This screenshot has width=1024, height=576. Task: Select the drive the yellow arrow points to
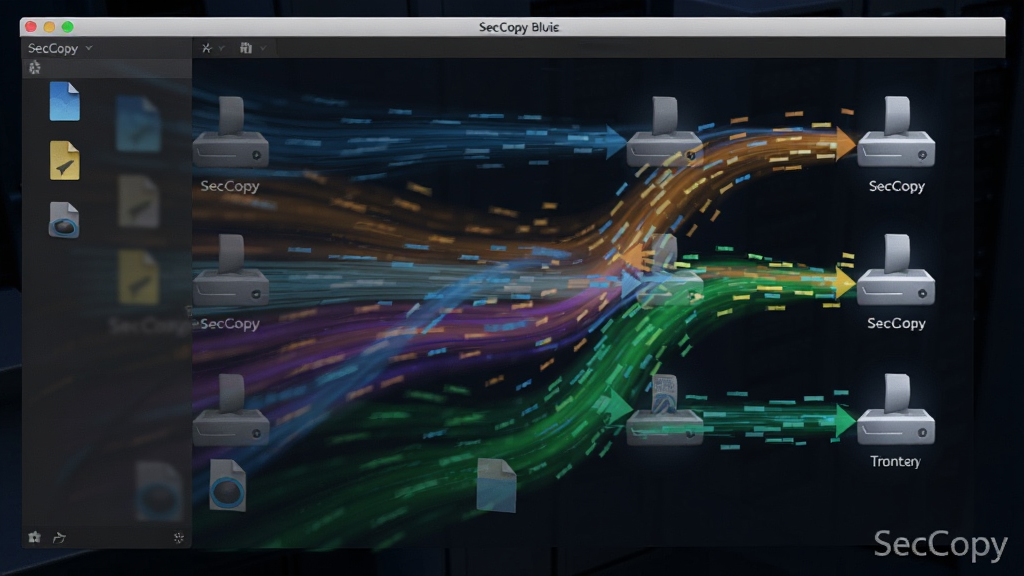click(x=896, y=270)
